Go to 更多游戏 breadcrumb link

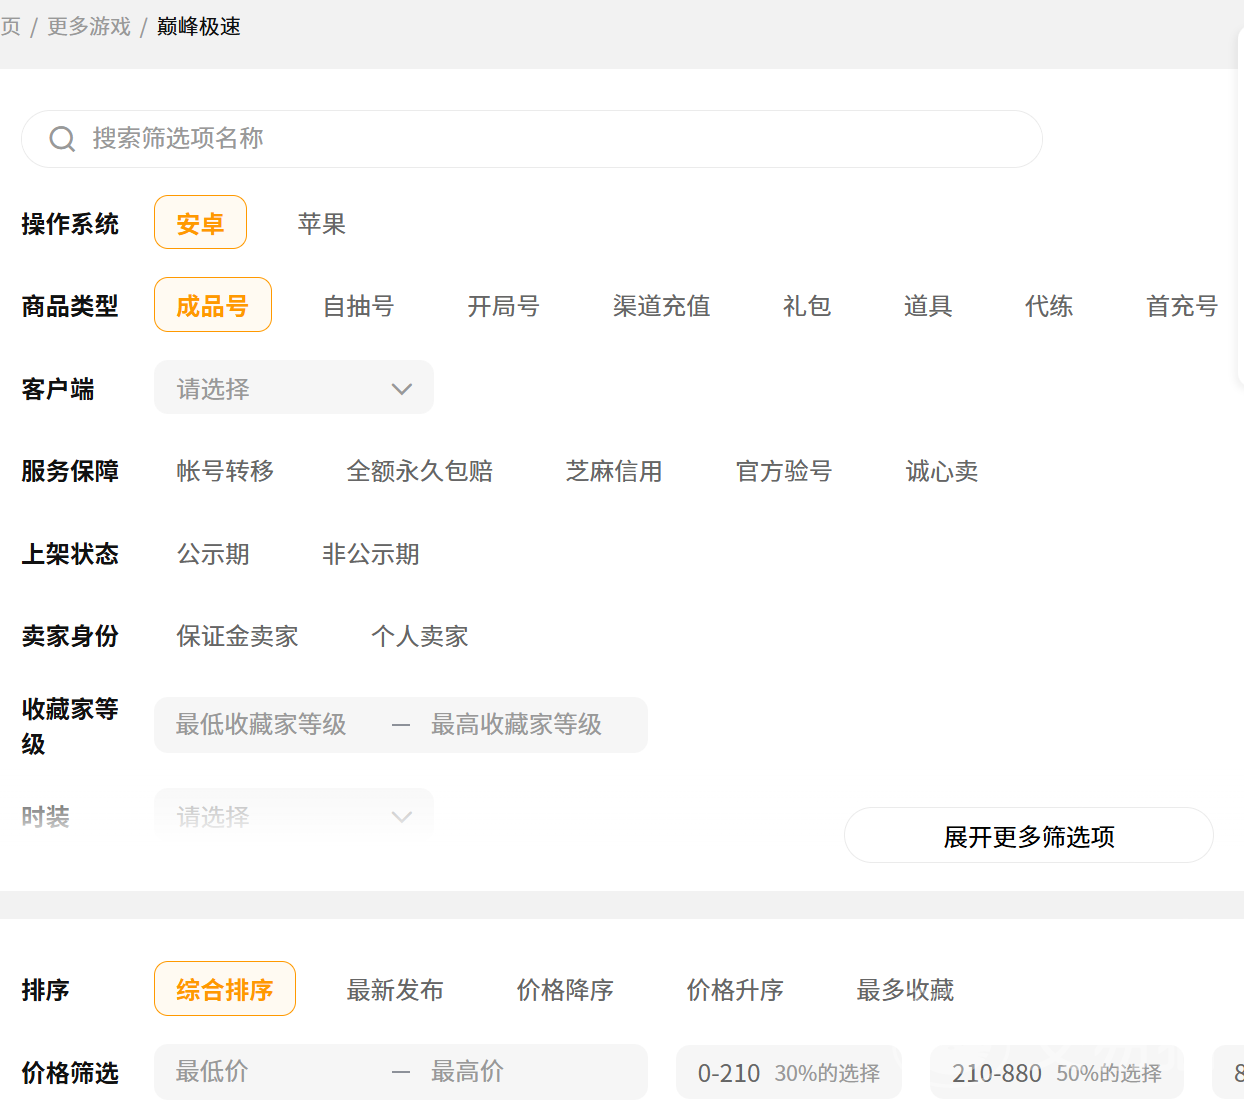[89, 27]
